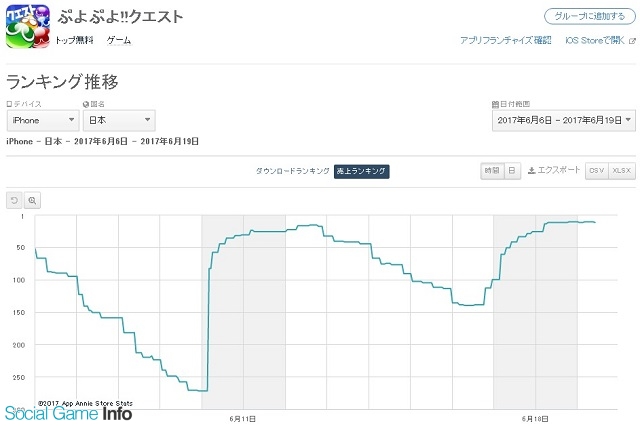Click the magnifier zoom icon above chart
This screenshot has width=640, height=426.
pyautogui.click(x=32, y=200)
